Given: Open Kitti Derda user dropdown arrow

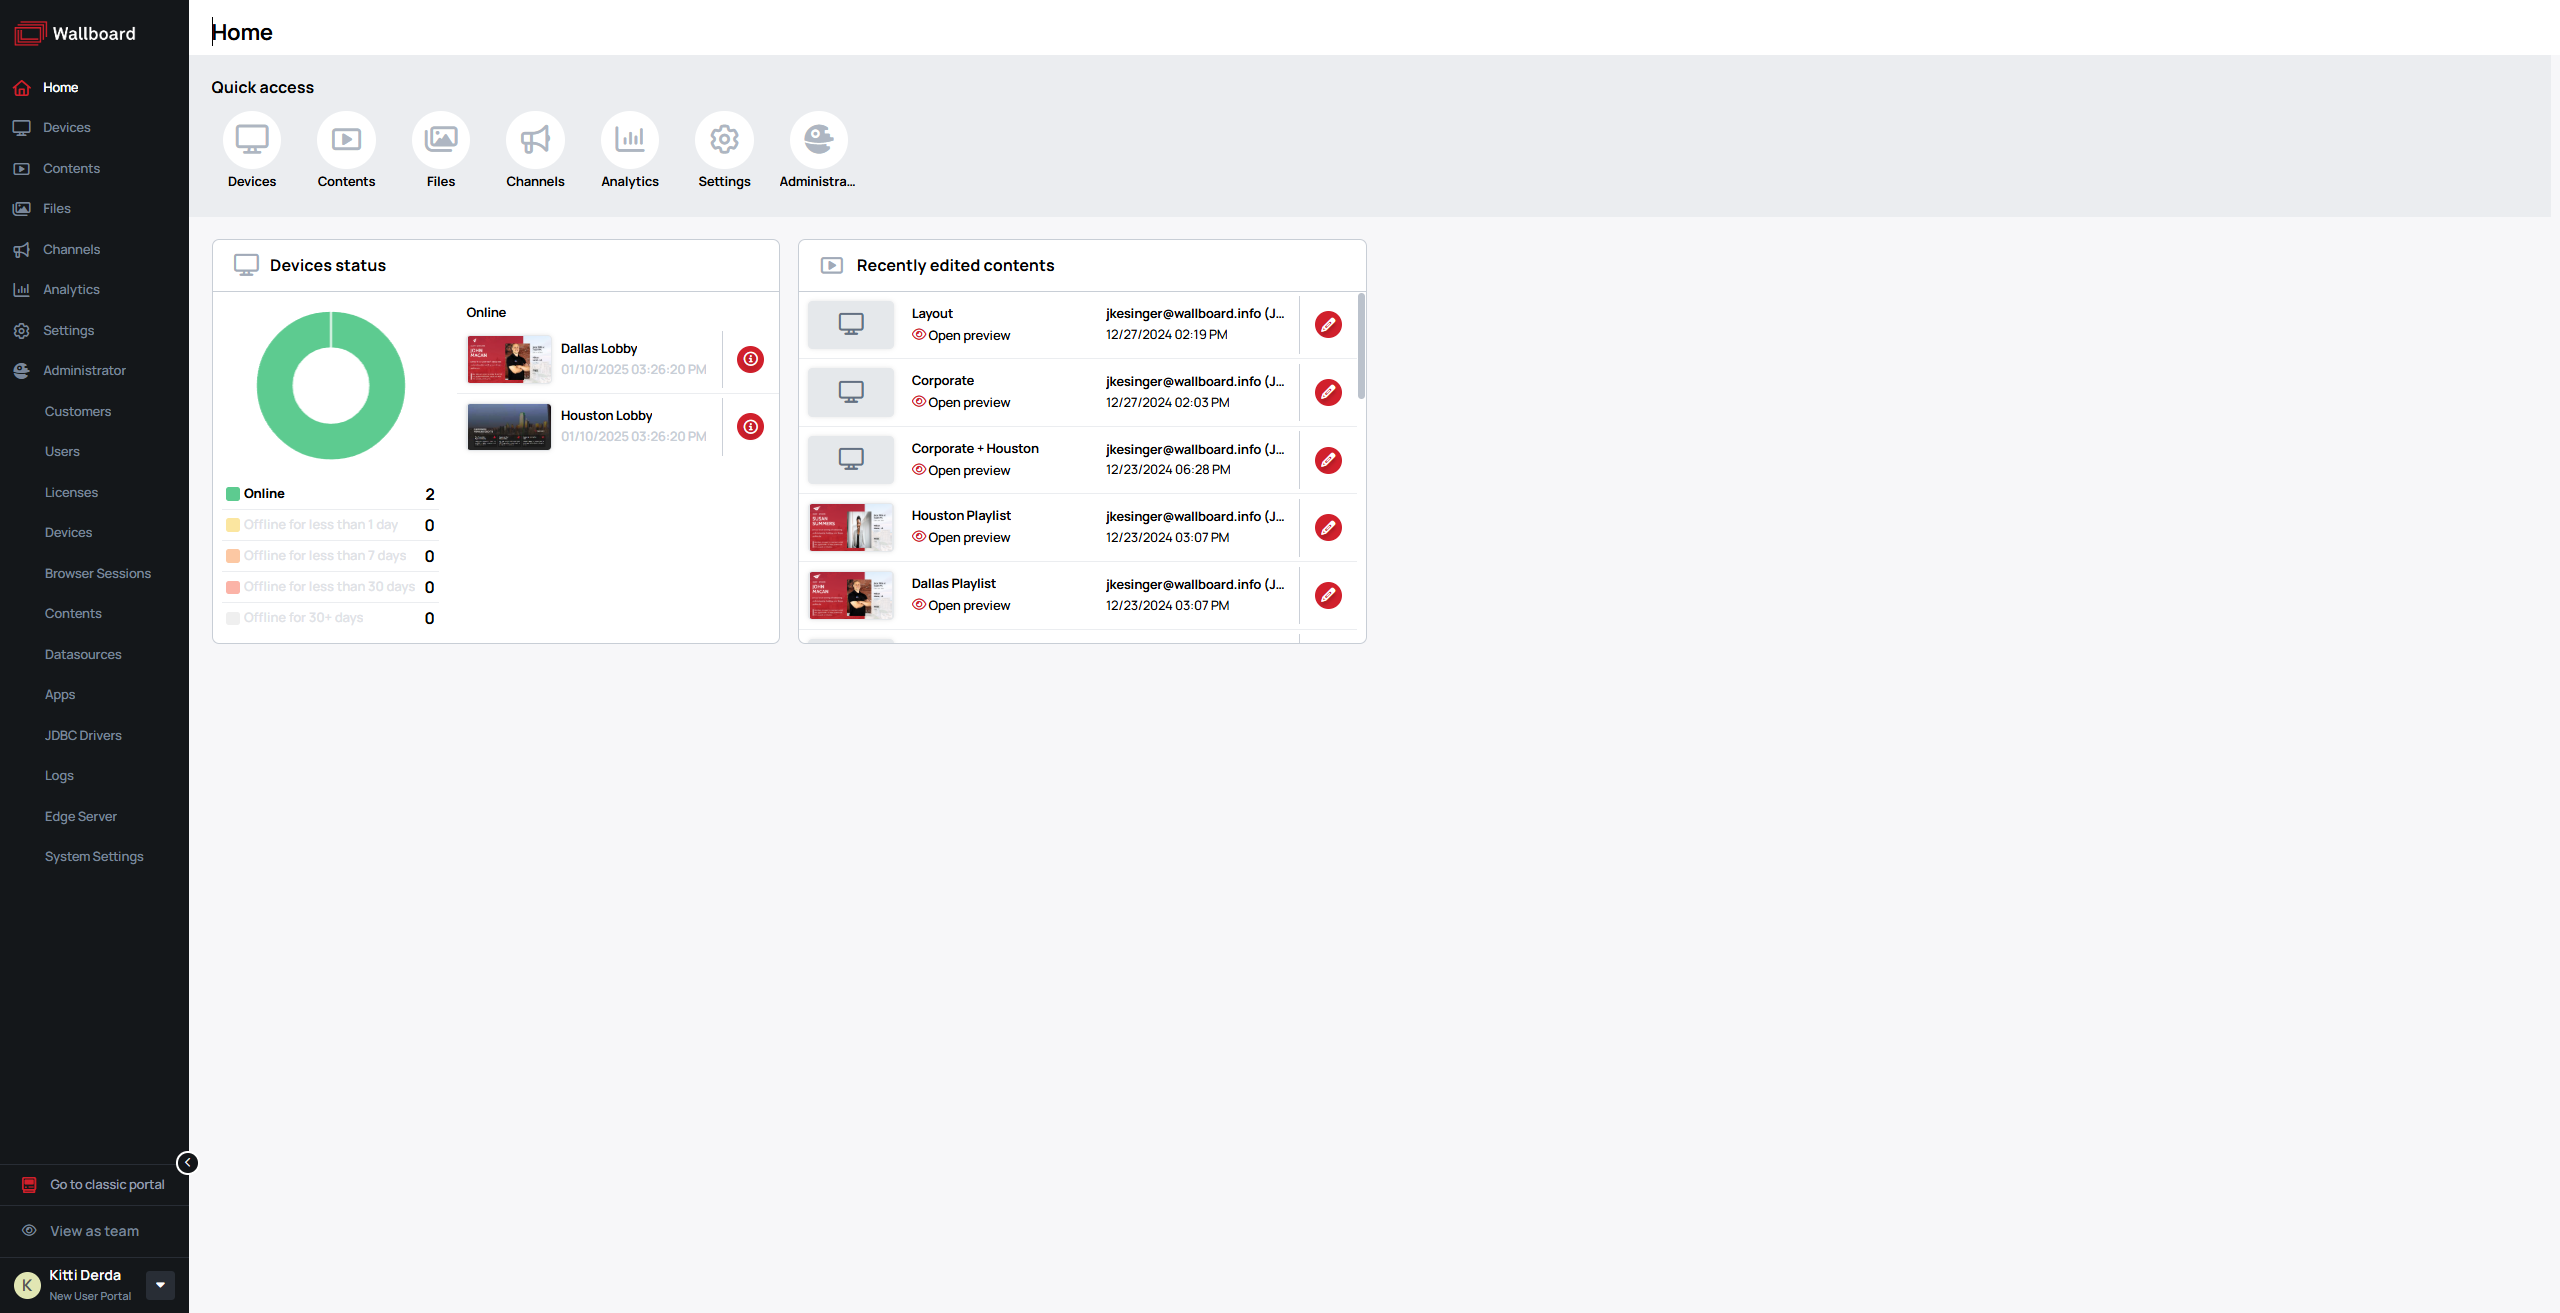Looking at the screenshot, I should pos(160,1285).
